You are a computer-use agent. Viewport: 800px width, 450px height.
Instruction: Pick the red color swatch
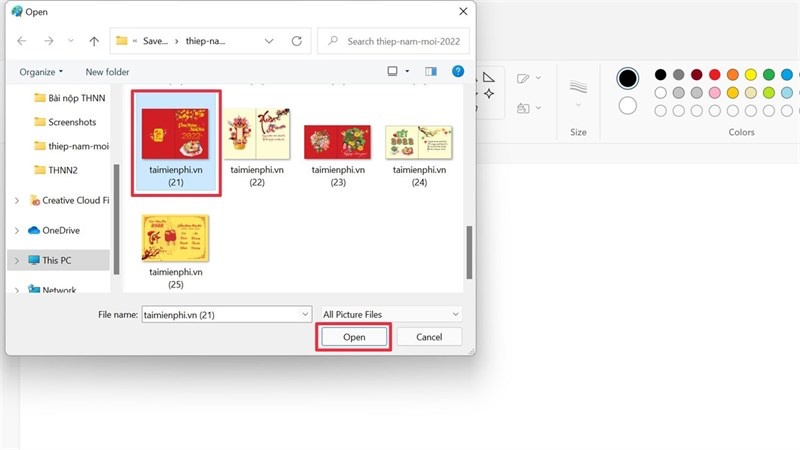(714, 74)
